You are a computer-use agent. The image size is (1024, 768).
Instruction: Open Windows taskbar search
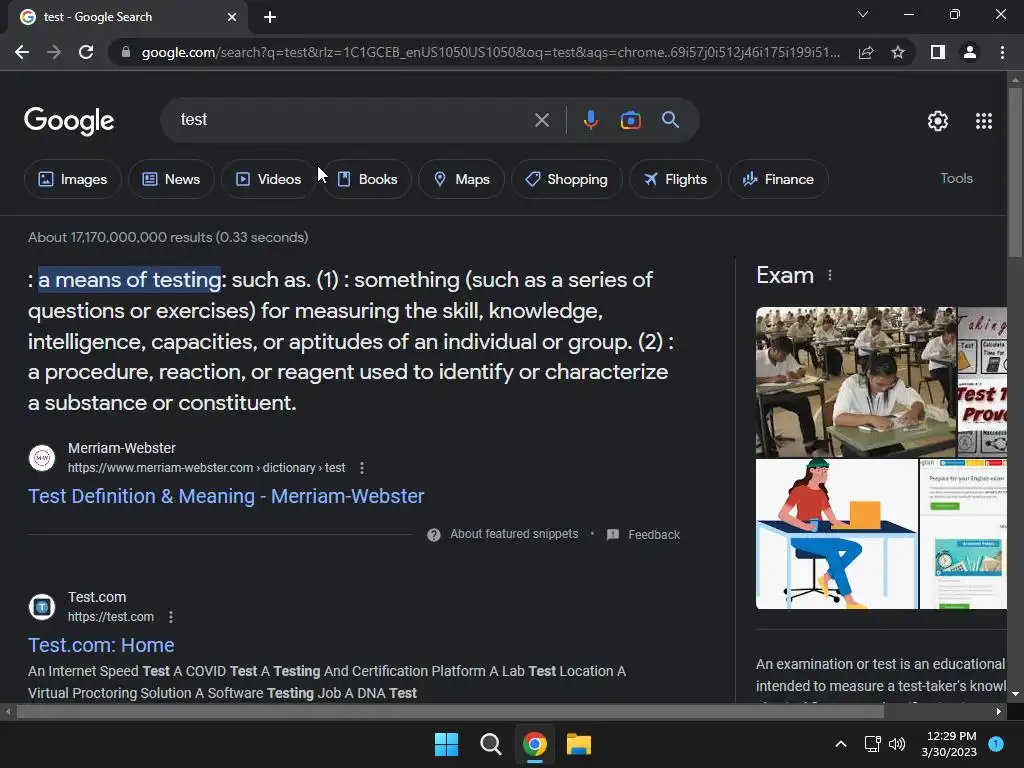(490, 744)
